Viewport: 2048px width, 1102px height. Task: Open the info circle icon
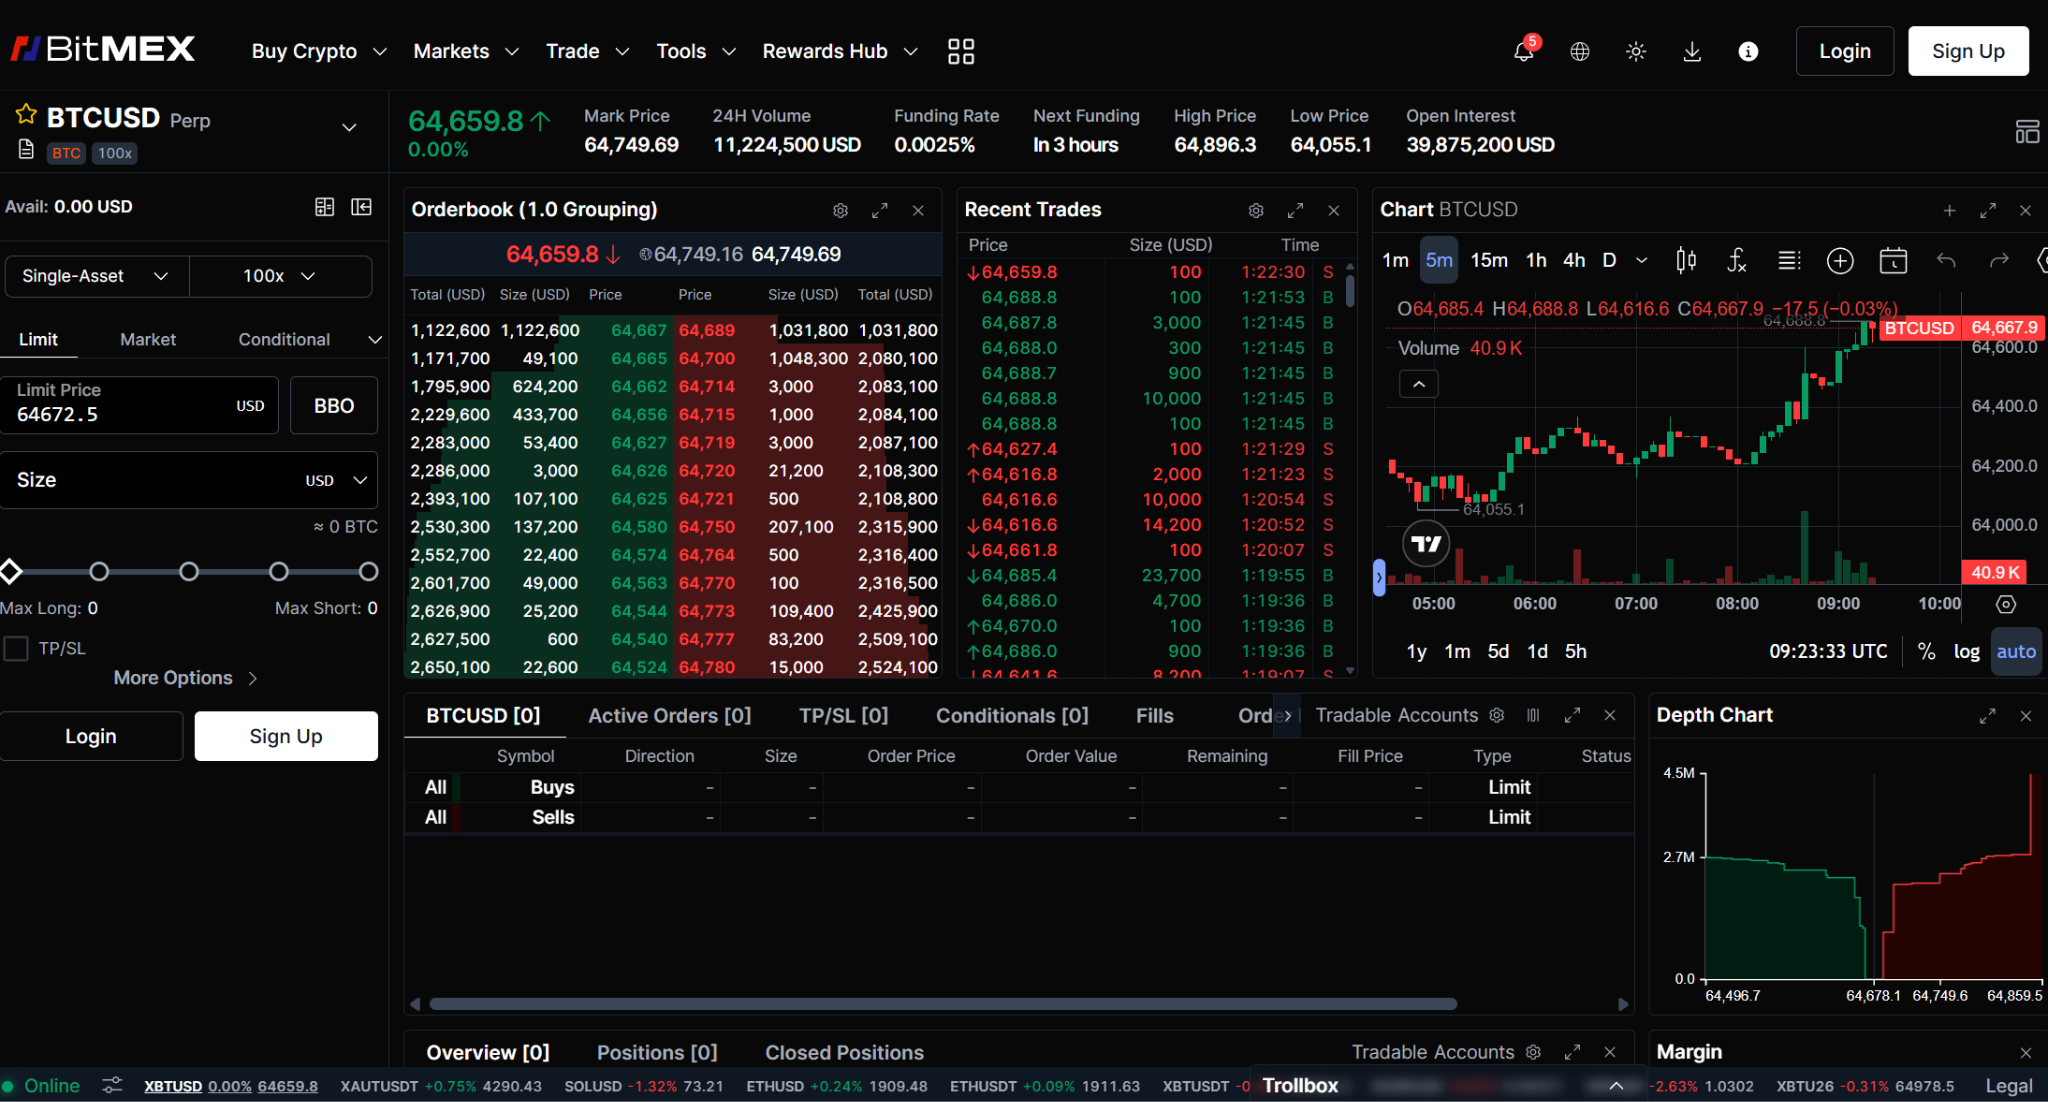tap(1748, 51)
